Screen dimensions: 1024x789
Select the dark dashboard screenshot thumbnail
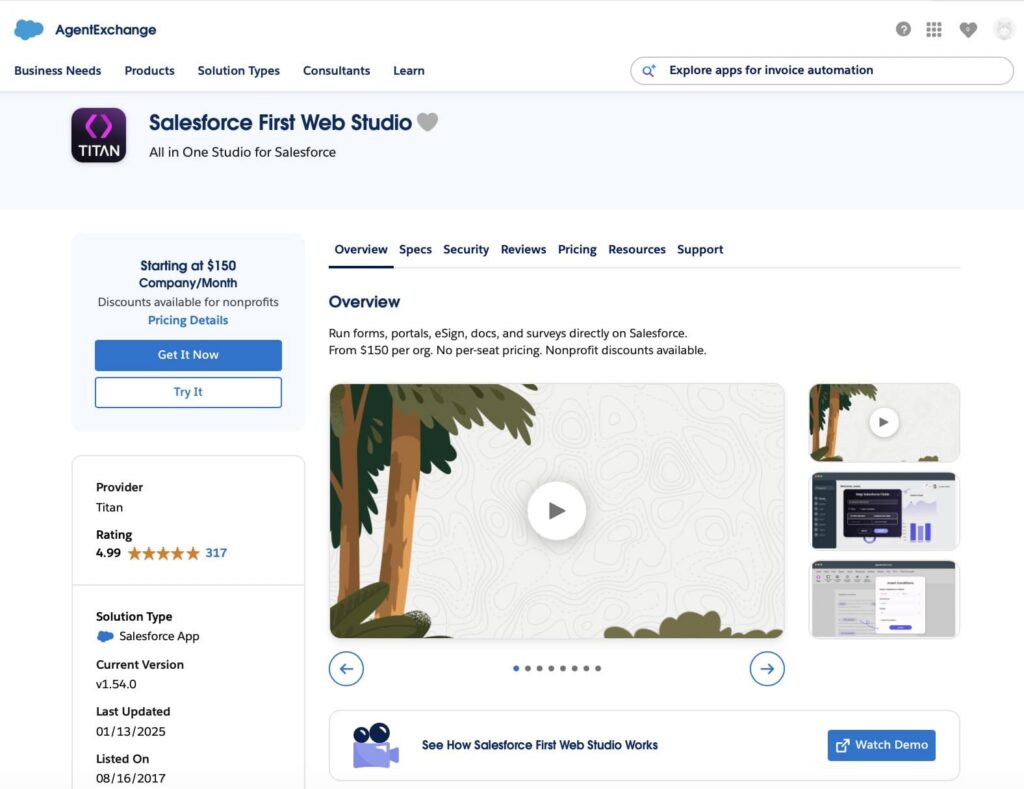[884, 511]
